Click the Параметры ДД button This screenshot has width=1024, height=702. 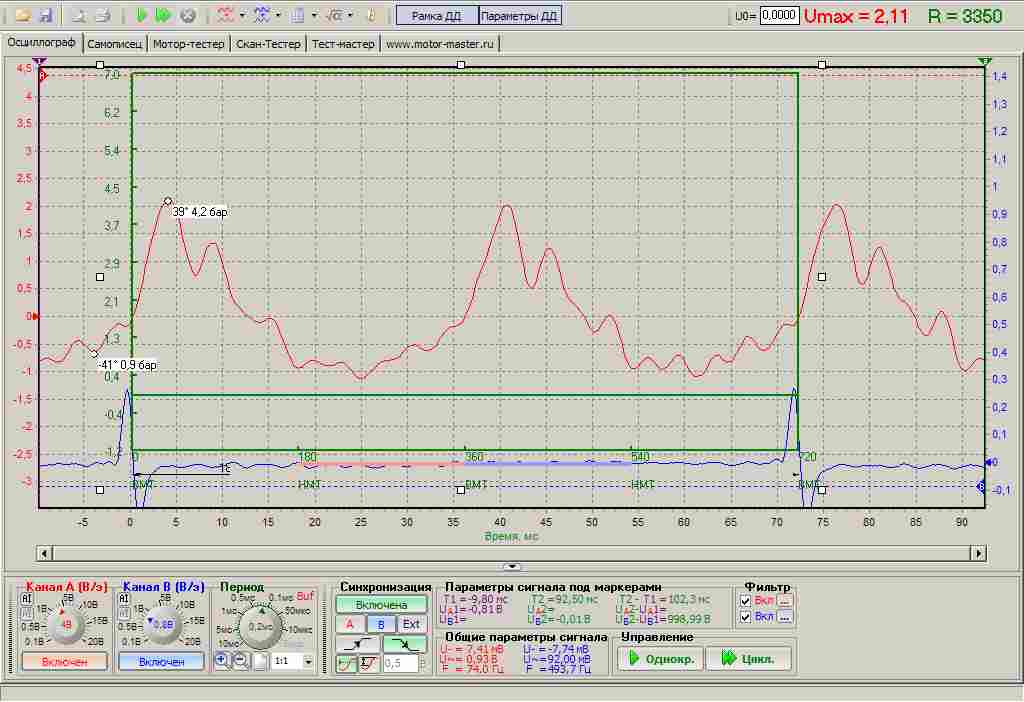pos(519,16)
